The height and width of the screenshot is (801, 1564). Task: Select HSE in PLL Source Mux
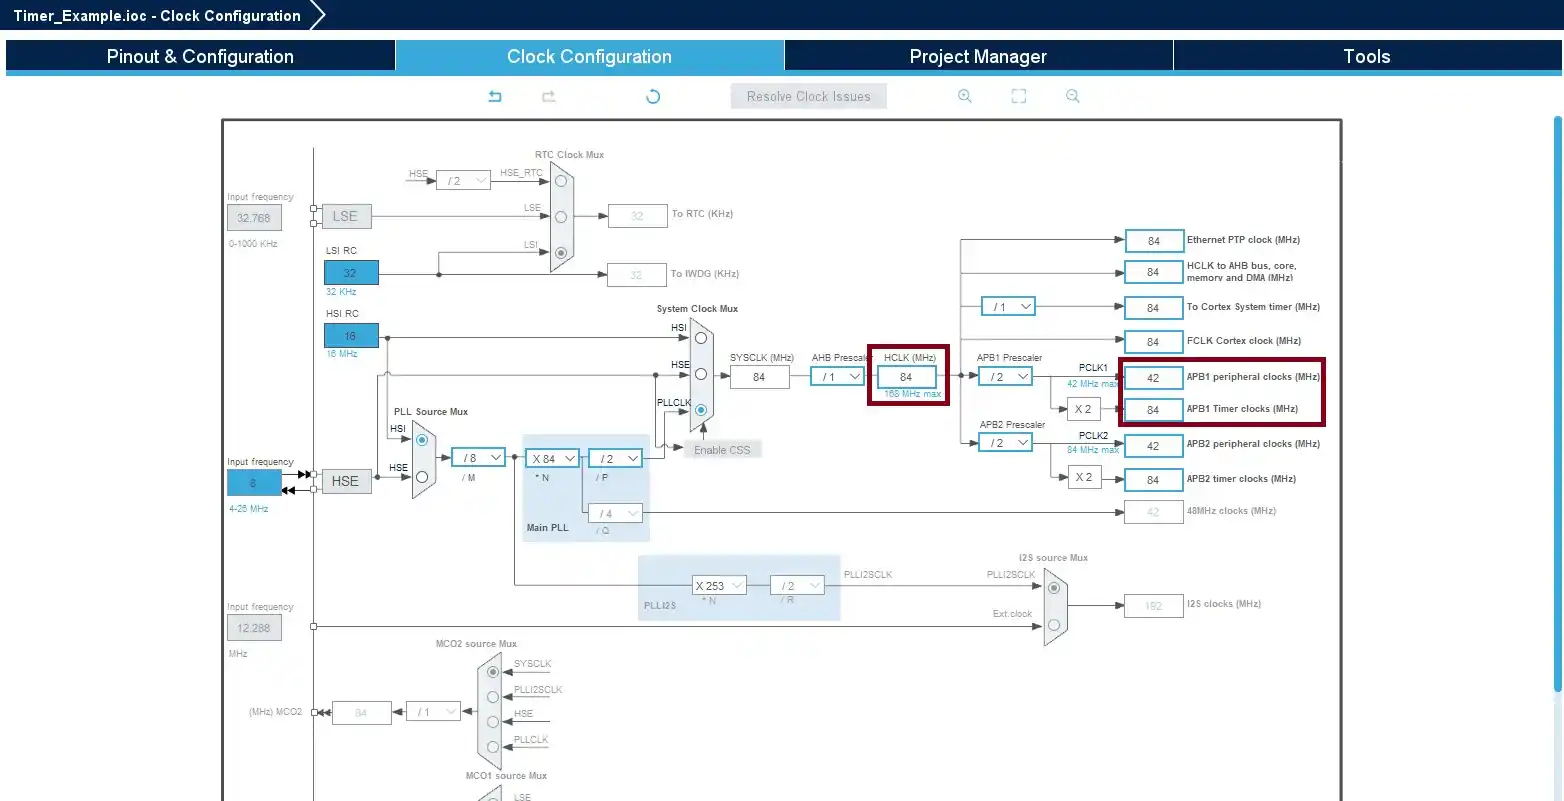(x=422, y=477)
